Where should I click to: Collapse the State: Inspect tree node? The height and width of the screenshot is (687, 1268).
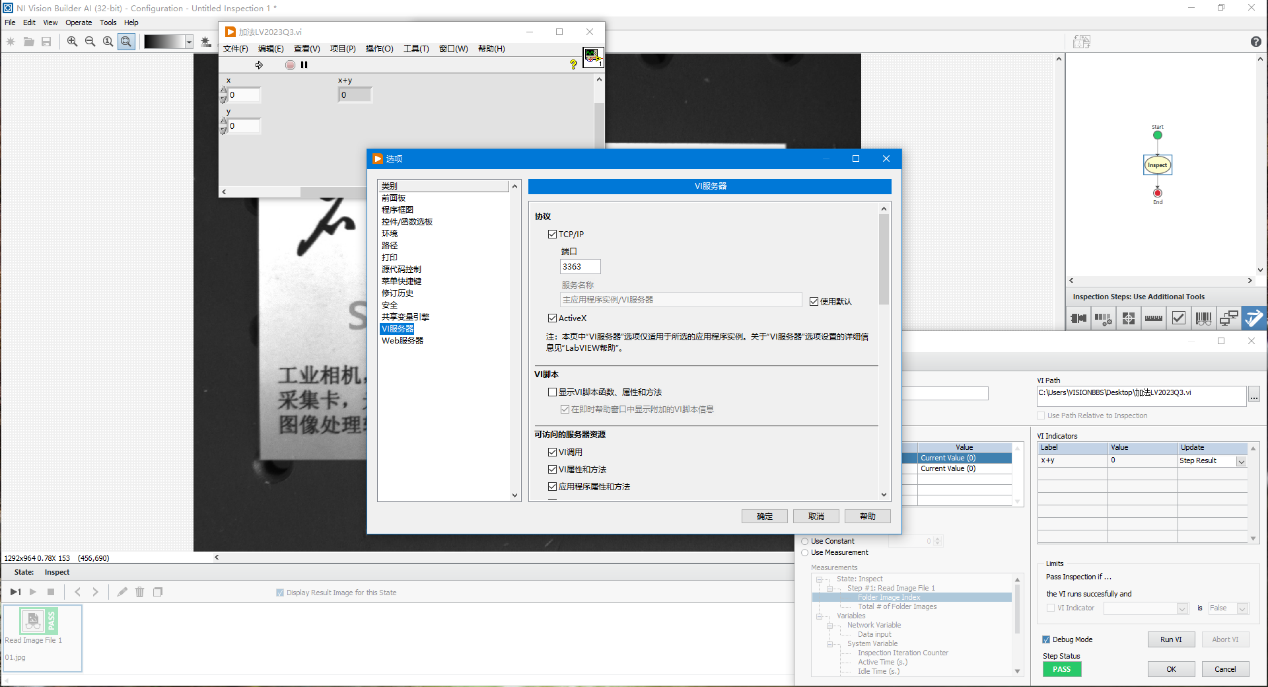[819, 579]
